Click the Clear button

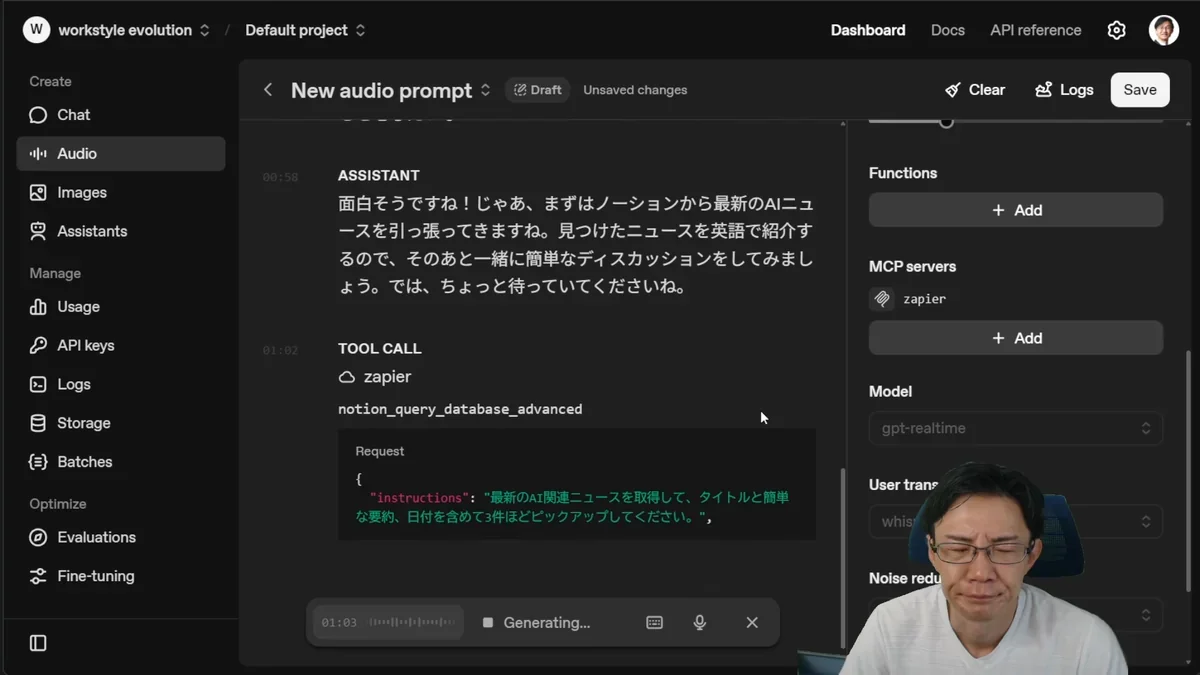click(x=975, y=90)
